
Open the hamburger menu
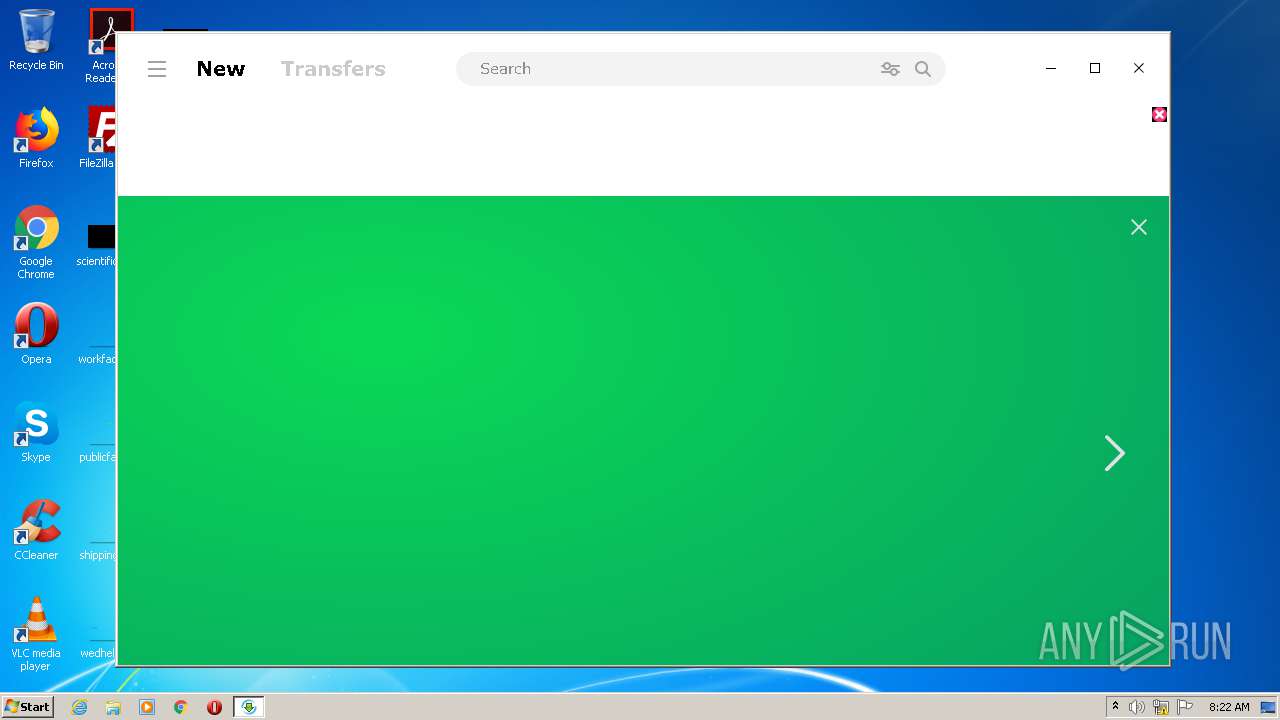point(157,69)
